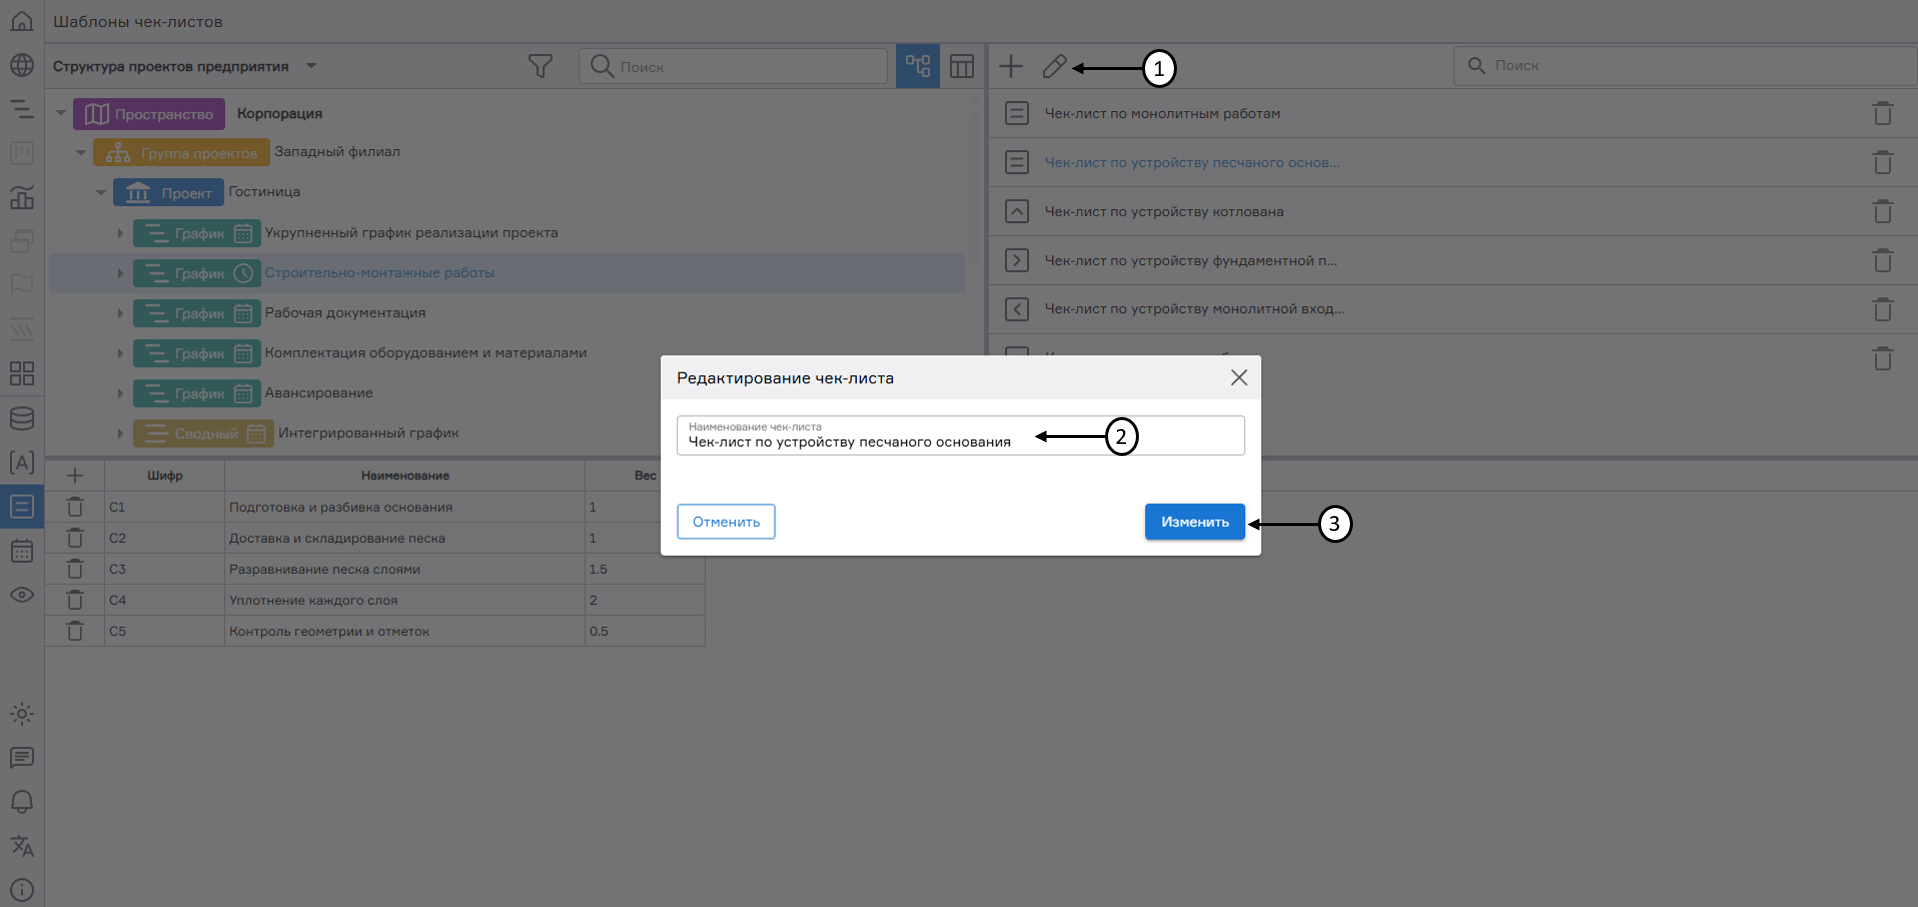The height and width of the screenshot is (907, 1918).
Task: Click the Наименование чек-листа input field
Action: click(x=960, y=441)
